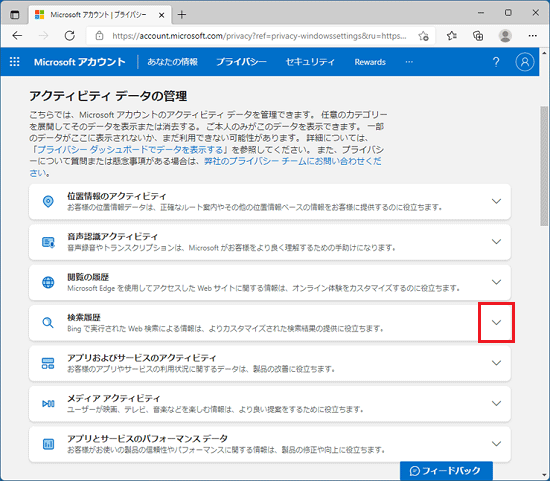The image size is (550, 481).
Task: Click the performance data chart icon
Action: pos(48,444)
